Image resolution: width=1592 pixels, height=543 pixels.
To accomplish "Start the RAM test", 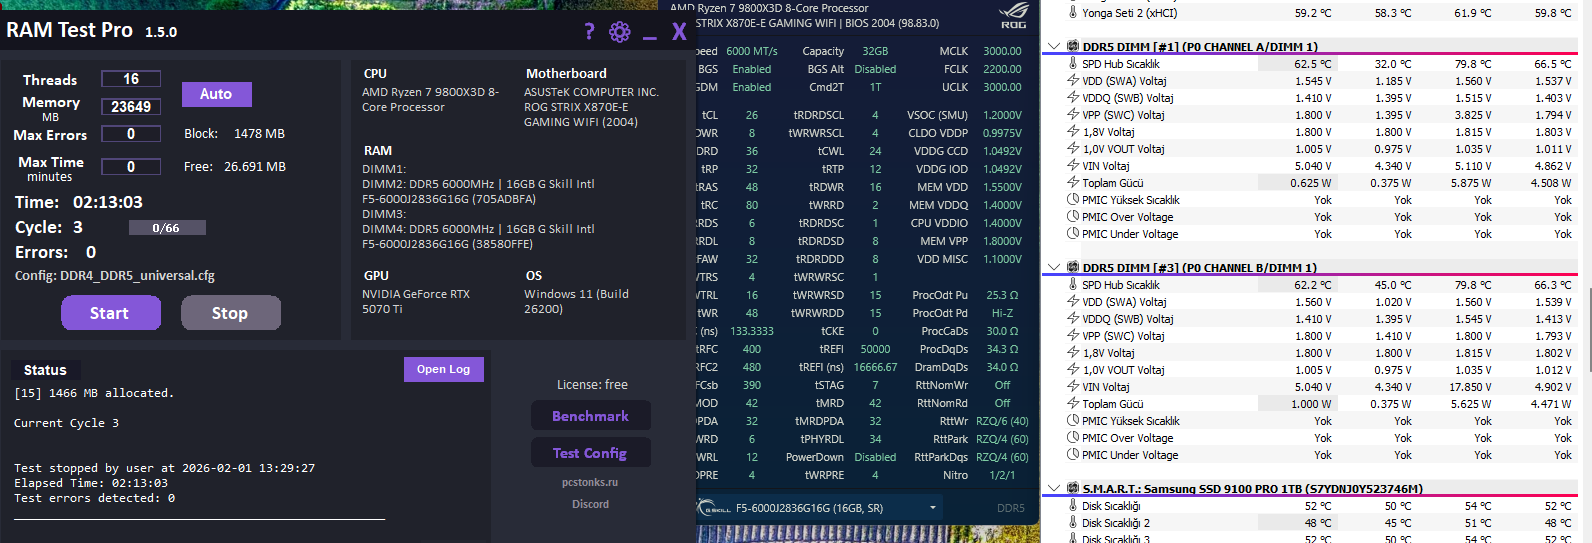I will (110, 313).
